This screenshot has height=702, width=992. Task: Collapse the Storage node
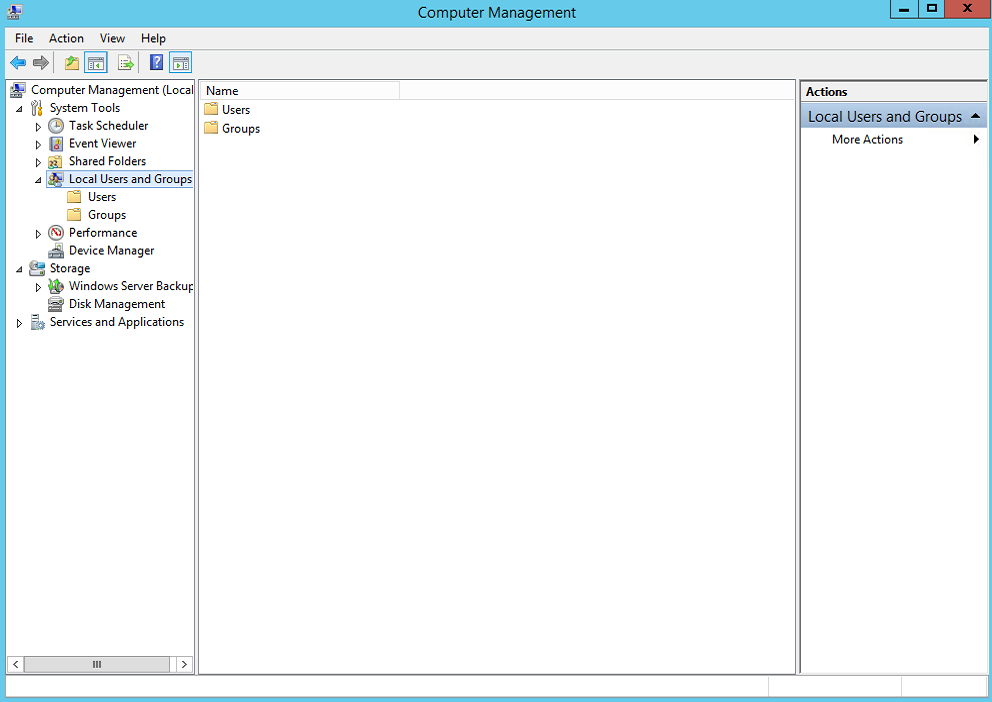20,269
